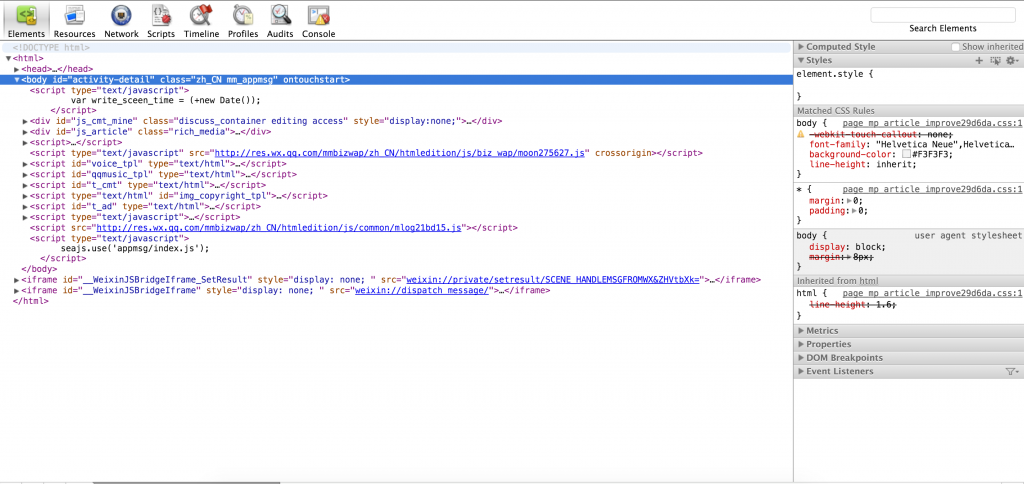
Task: Focus the Search Elements input field
Action: pyautogui.click(x=942, y=15)
